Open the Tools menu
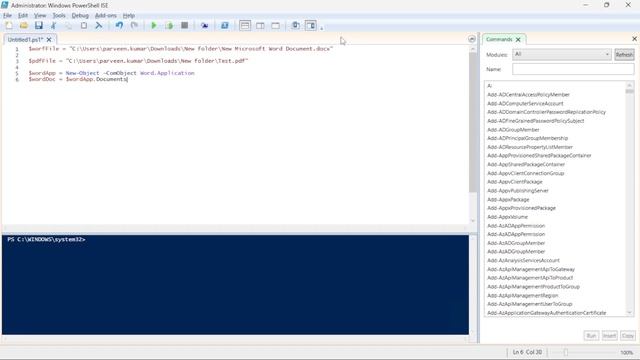This screenshot has width=640, height=360. tap(59, 16)
